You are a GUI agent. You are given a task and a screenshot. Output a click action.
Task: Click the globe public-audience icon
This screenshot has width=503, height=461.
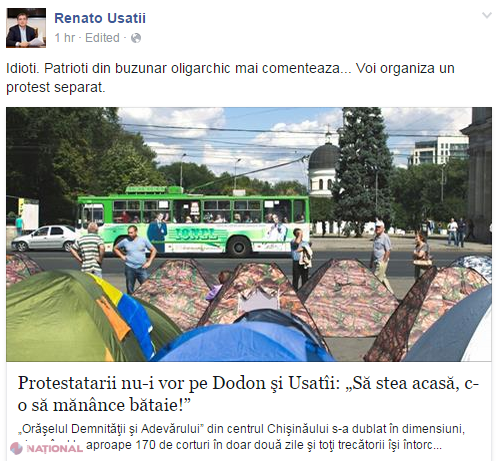(x=136, y=38)
